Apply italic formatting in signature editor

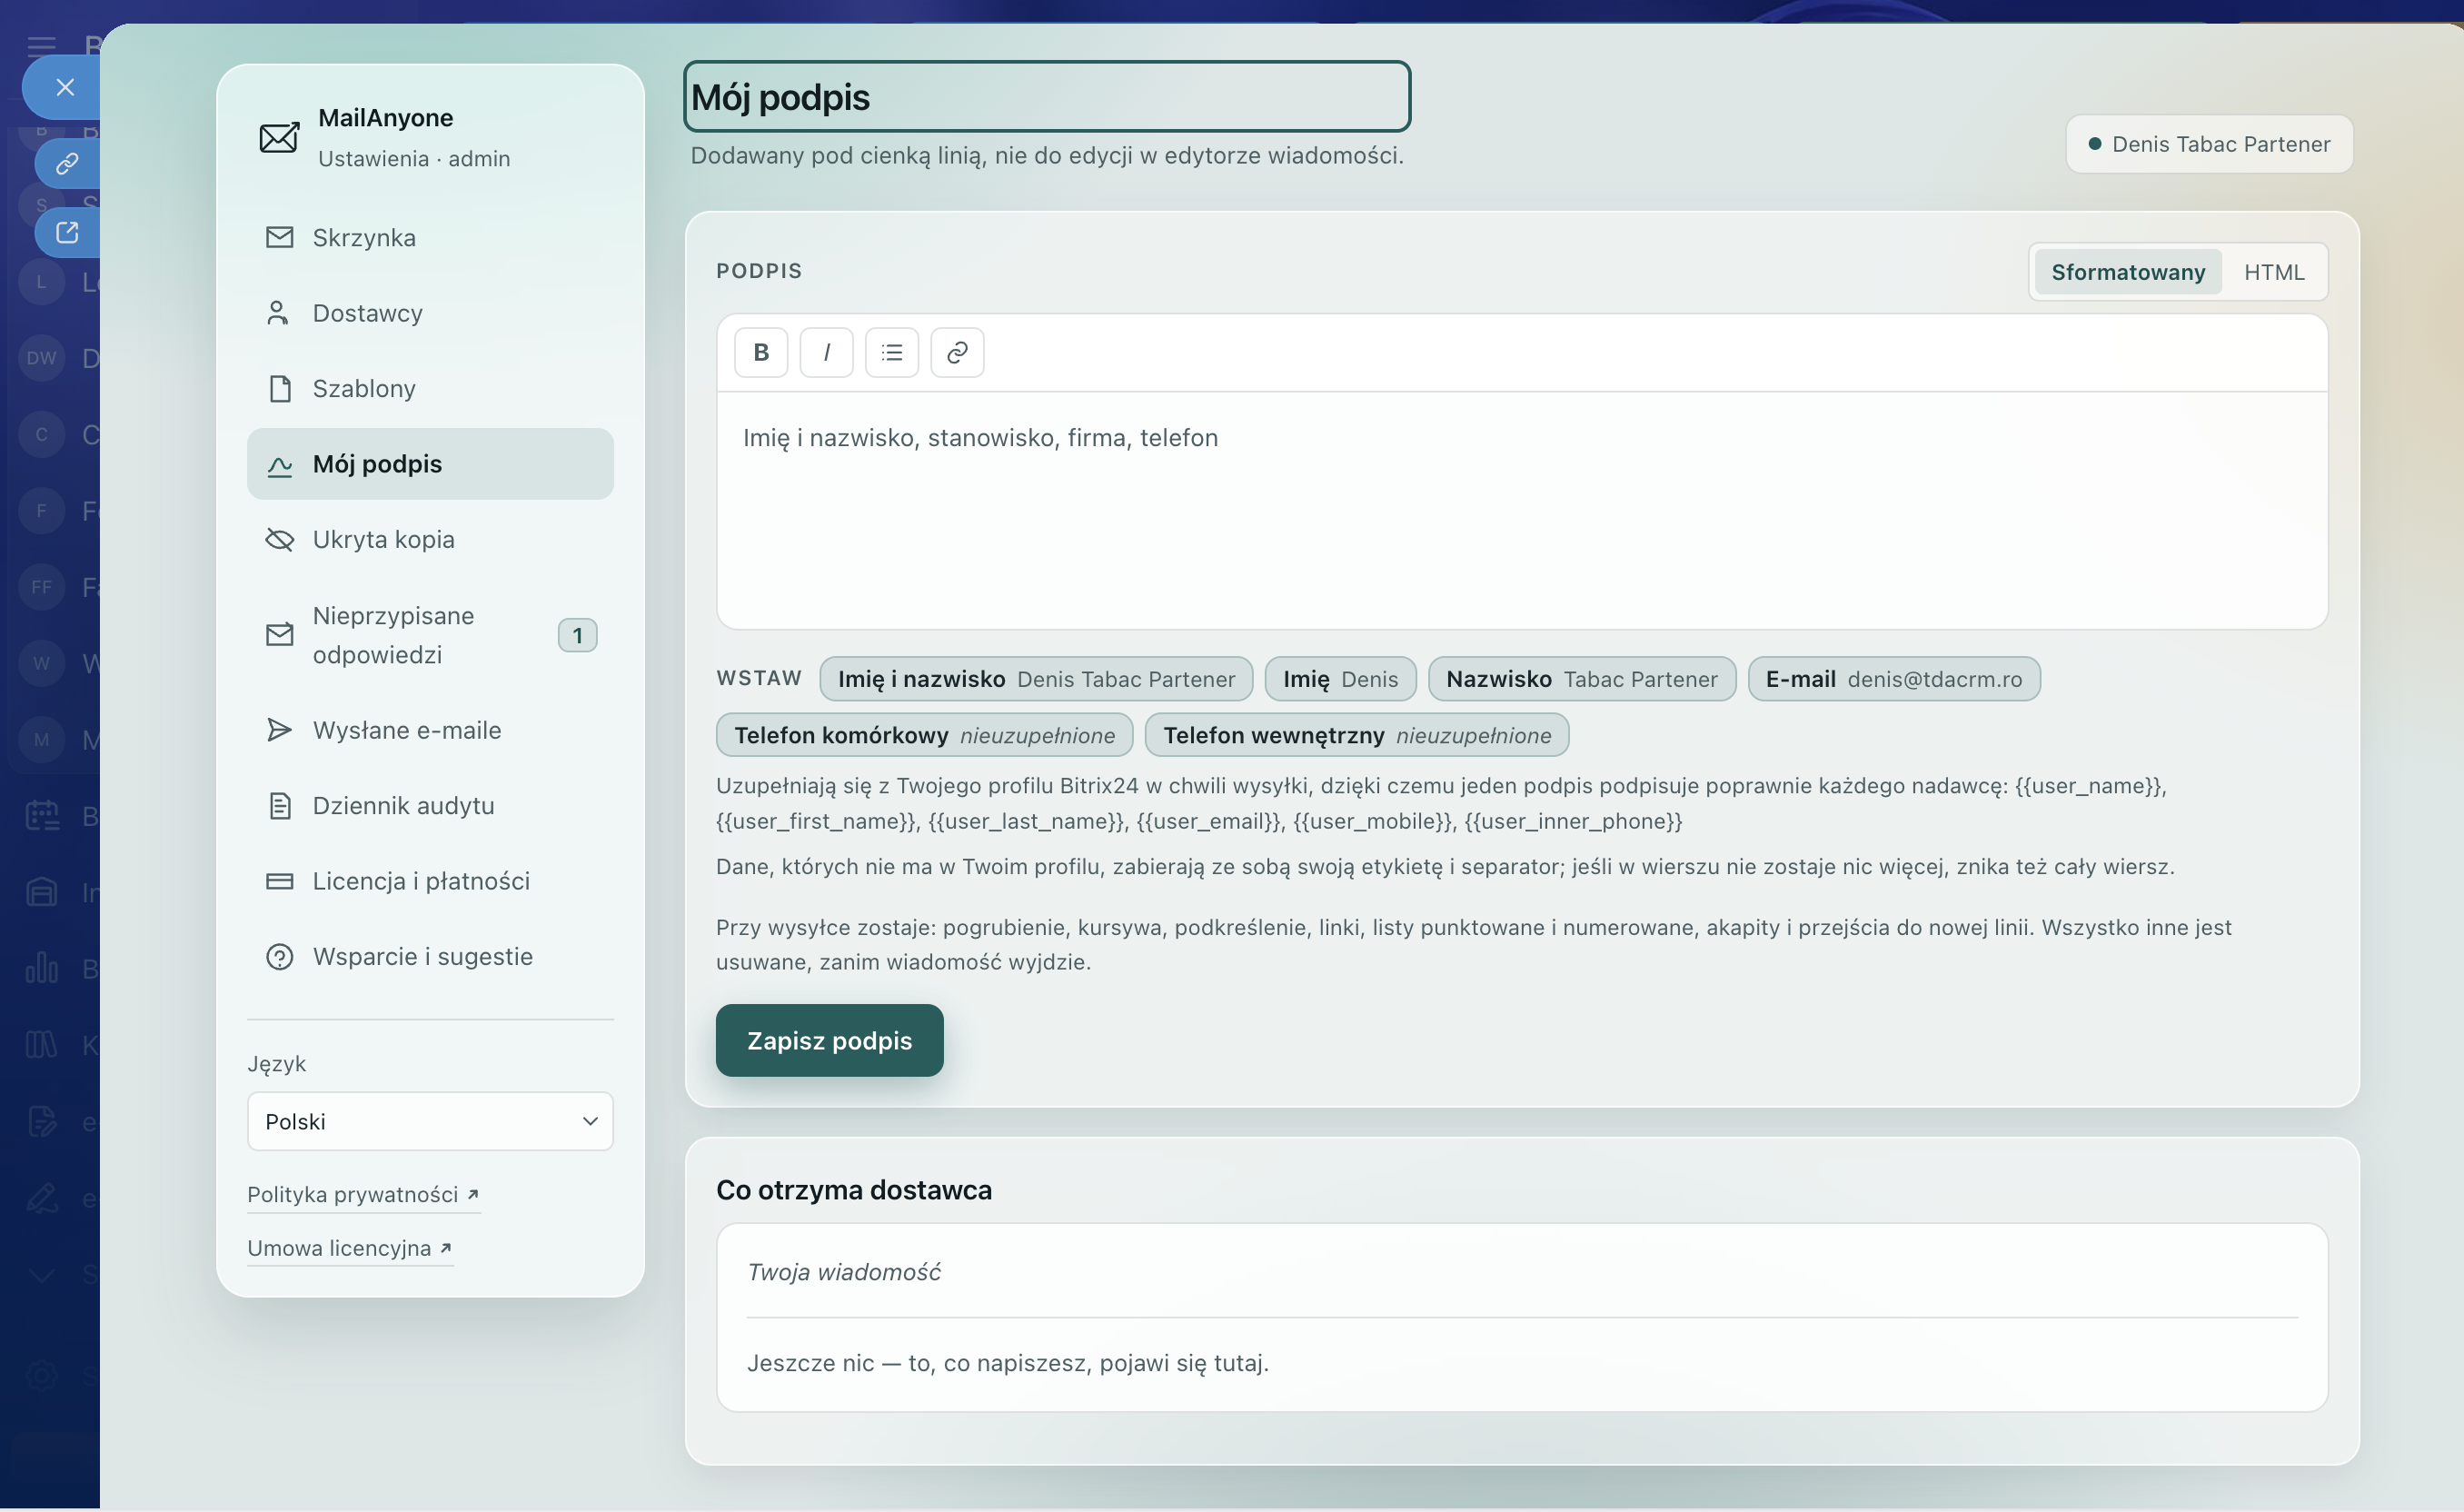pyautogui.click(x=826, y=352)
